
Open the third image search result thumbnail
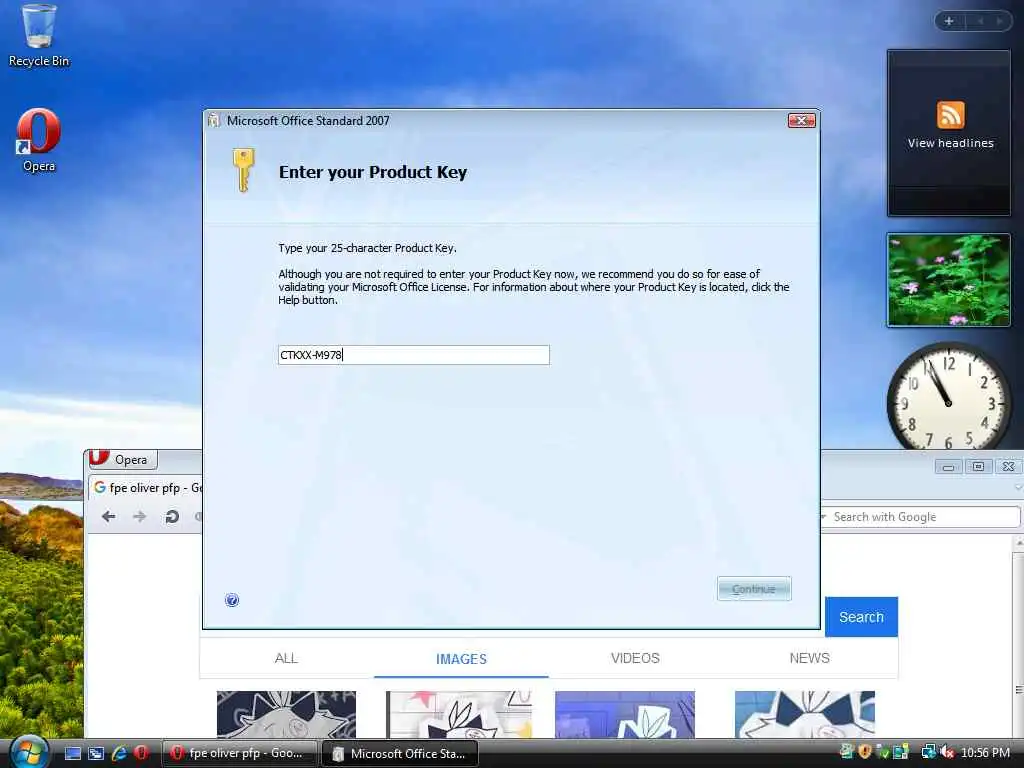coord(625,714)
